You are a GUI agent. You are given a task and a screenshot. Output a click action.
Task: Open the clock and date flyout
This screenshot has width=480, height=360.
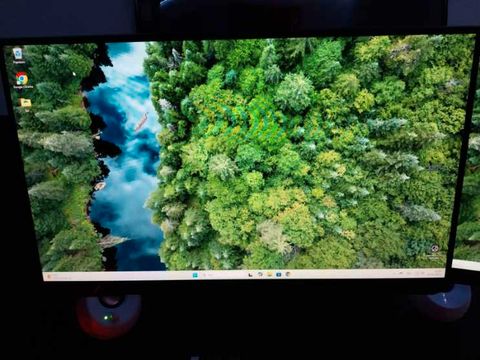(x=436, y=273)
